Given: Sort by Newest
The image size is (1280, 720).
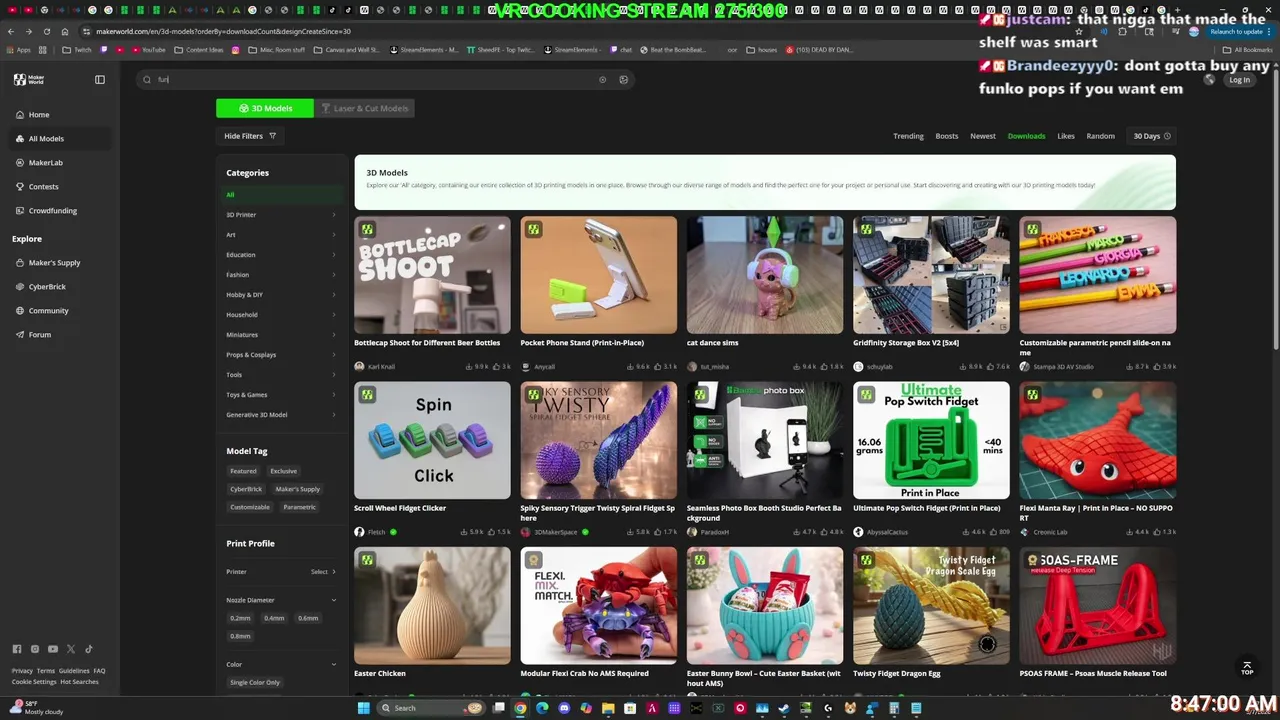Looking at the screenshot, I should (x=983, y=136).
